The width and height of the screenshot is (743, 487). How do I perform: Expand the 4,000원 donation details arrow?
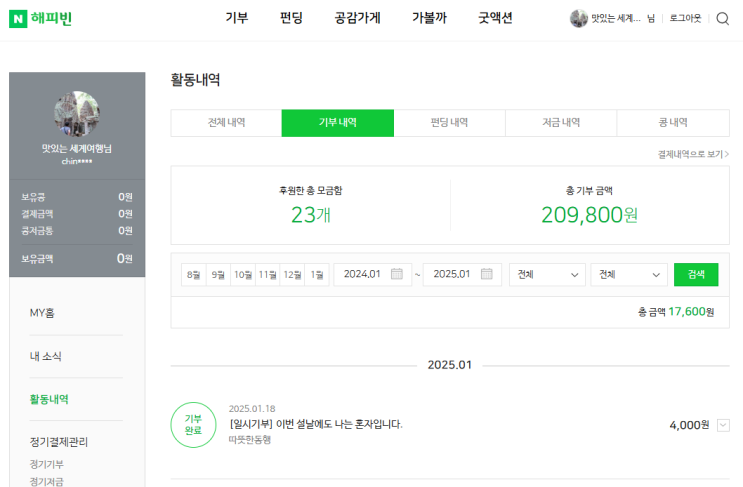click(x=723, y=425)
